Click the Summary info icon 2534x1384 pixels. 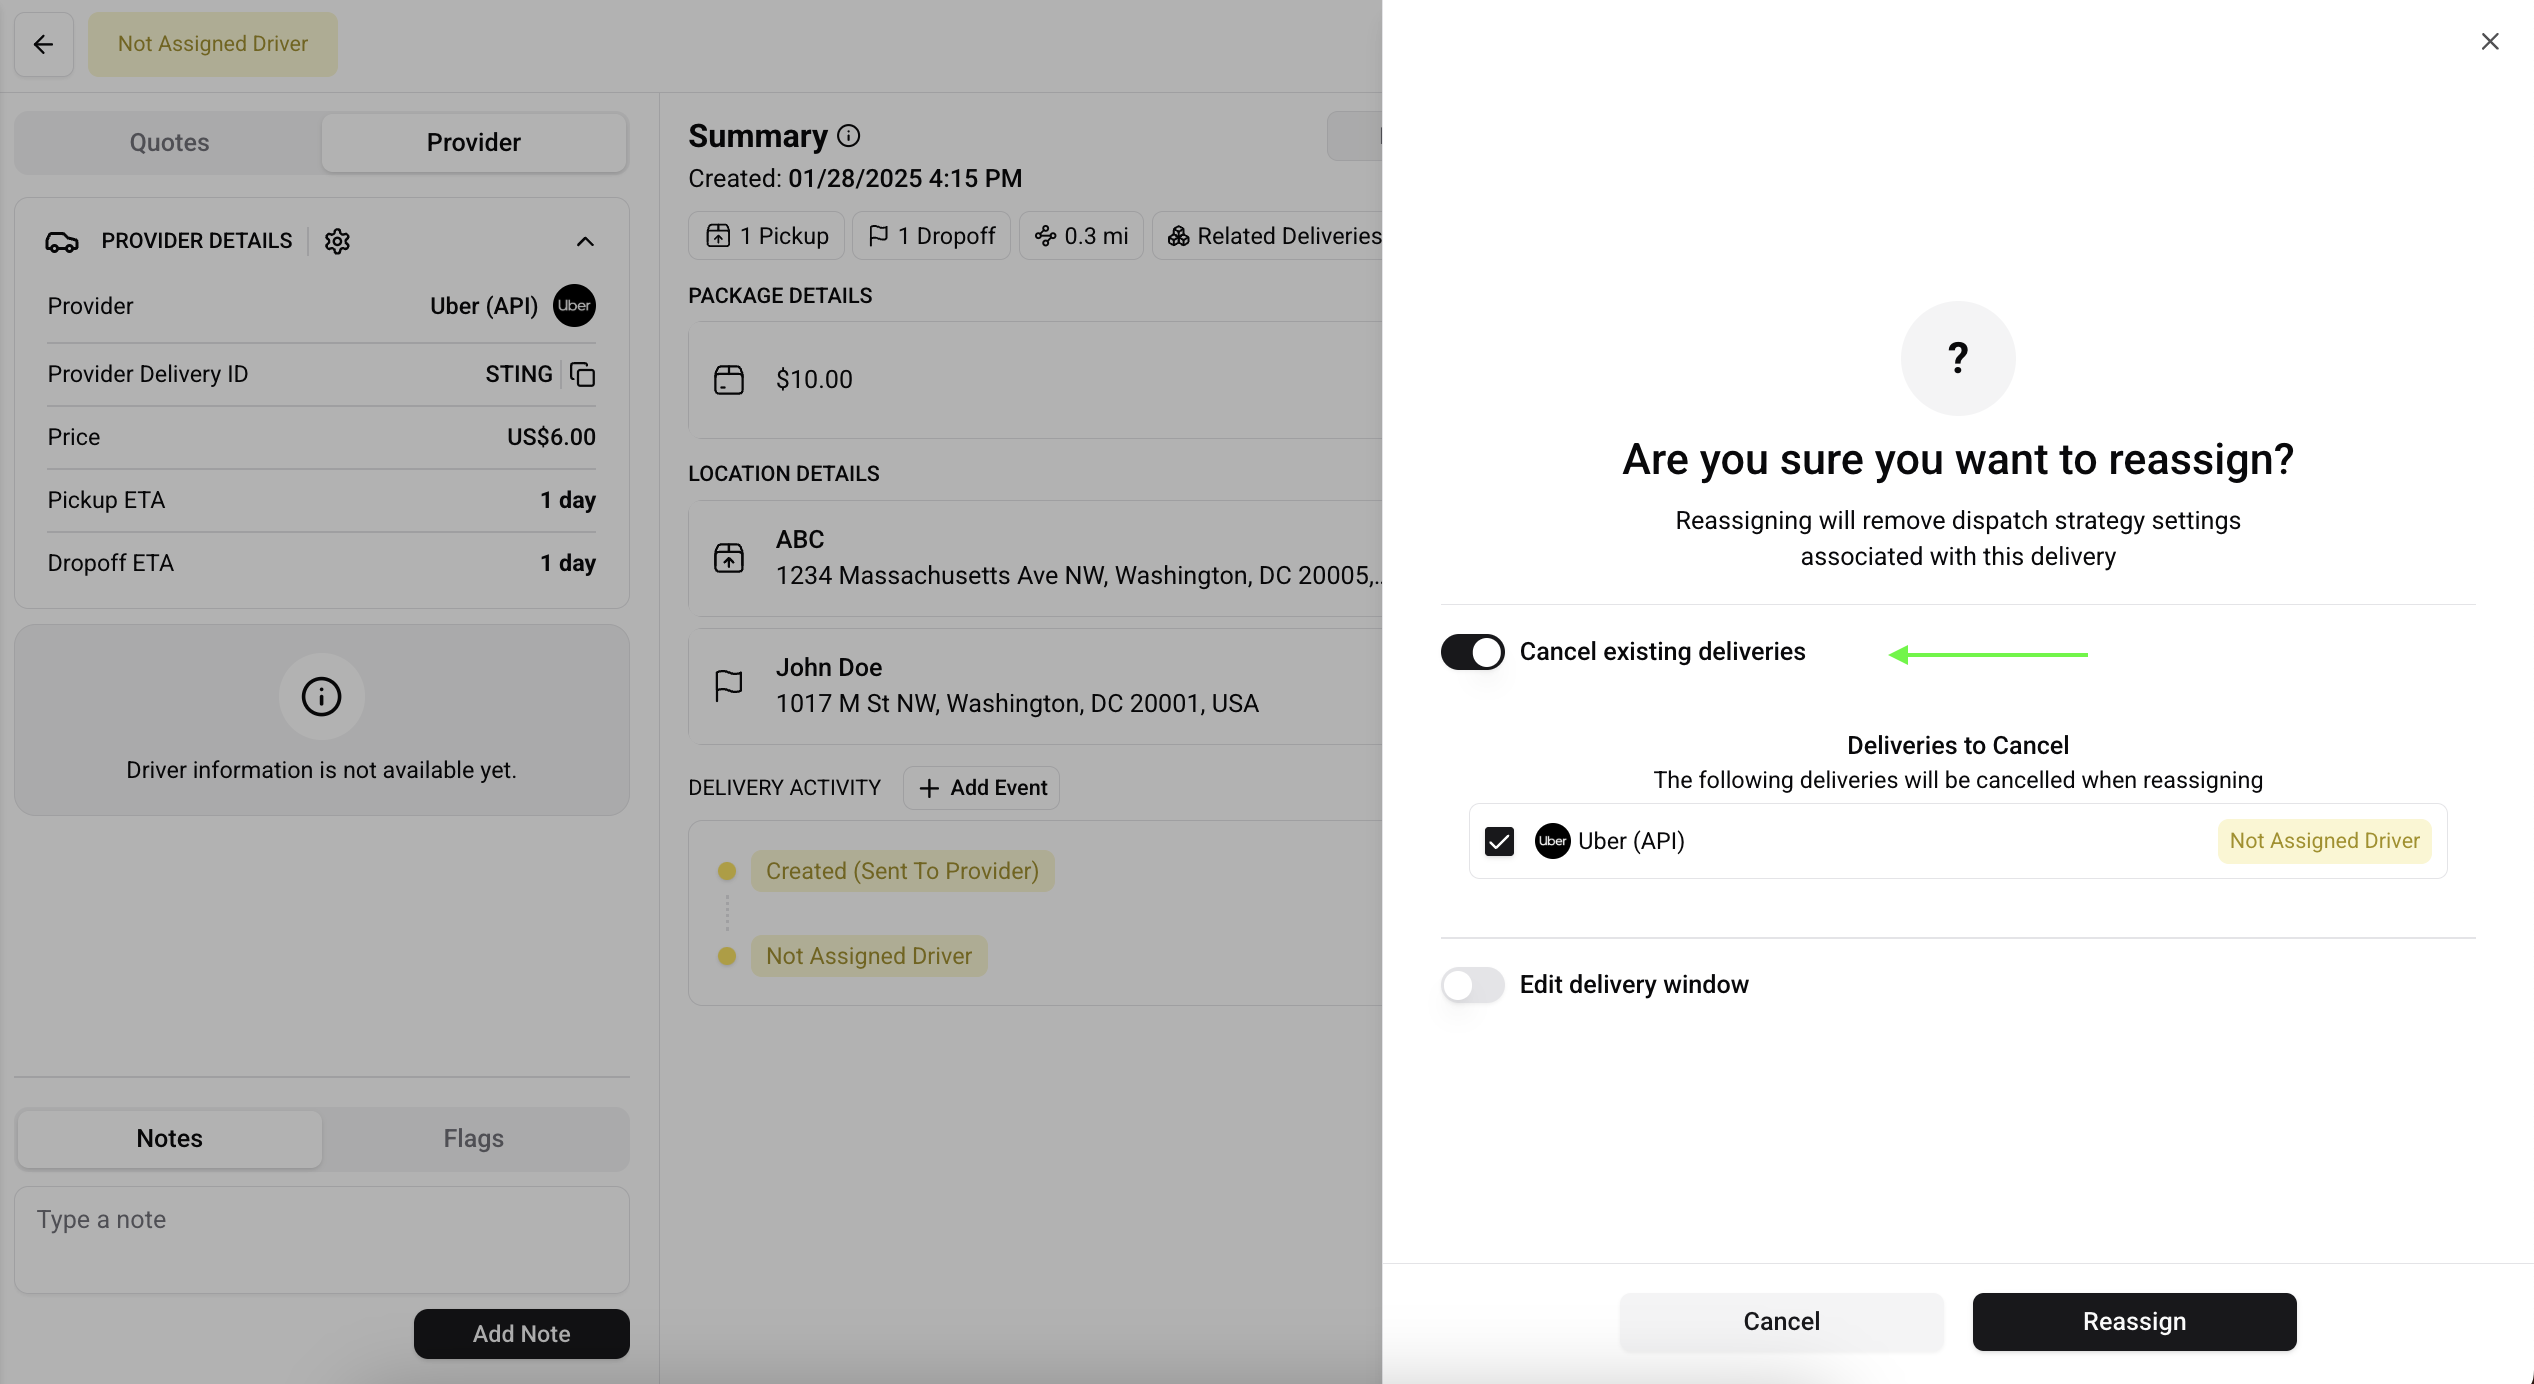(x=848, y=136)
